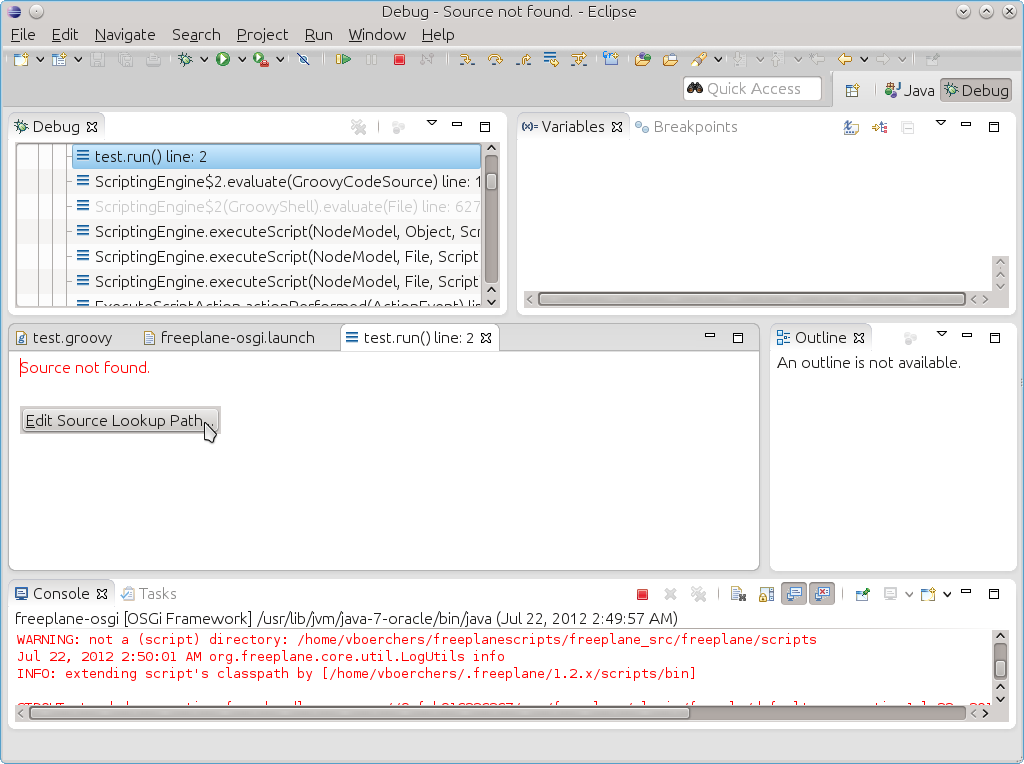This screenshot has height=764, width=1024.
Task: Expand the Open Console dropdown arrow
Action: click(x=947, y=595)
